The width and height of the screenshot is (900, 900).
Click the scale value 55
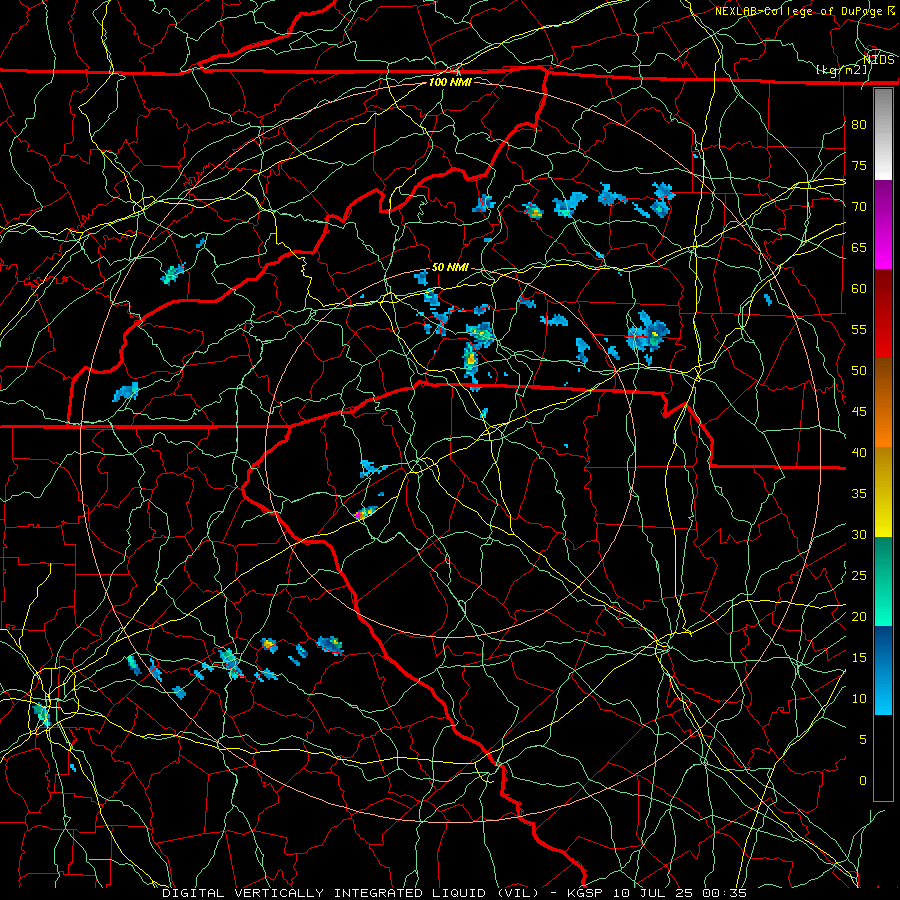point(859,329)
